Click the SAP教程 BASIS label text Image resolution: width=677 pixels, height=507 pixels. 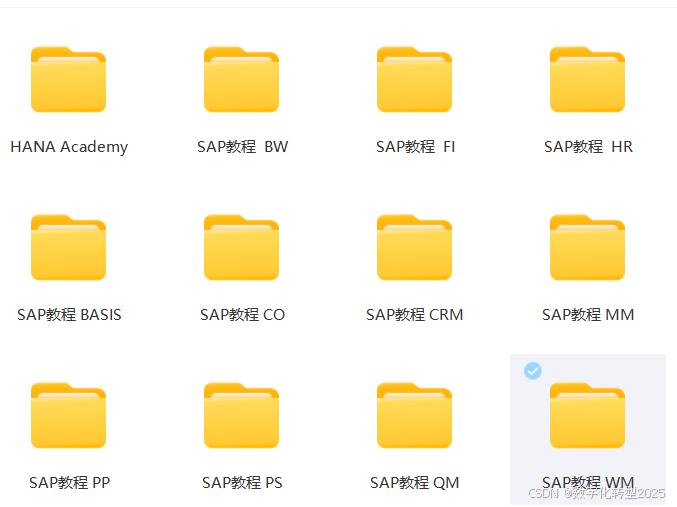(x=69, y=315)
